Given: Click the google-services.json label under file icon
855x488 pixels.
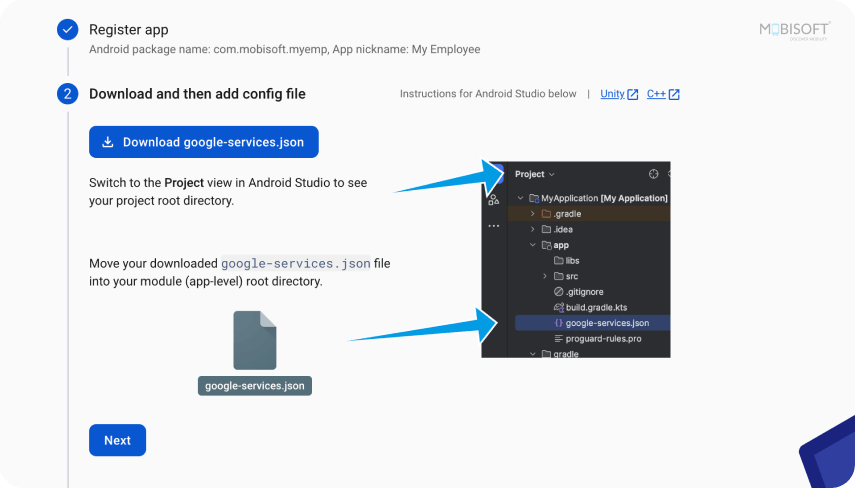Looking at the screenshot, I should point(255,385).
